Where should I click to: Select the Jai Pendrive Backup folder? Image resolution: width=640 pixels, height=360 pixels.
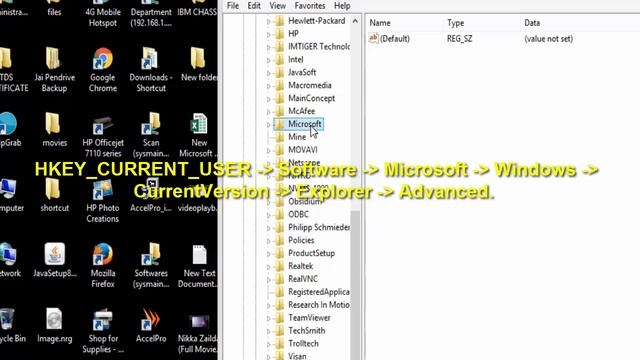(54, 59)
